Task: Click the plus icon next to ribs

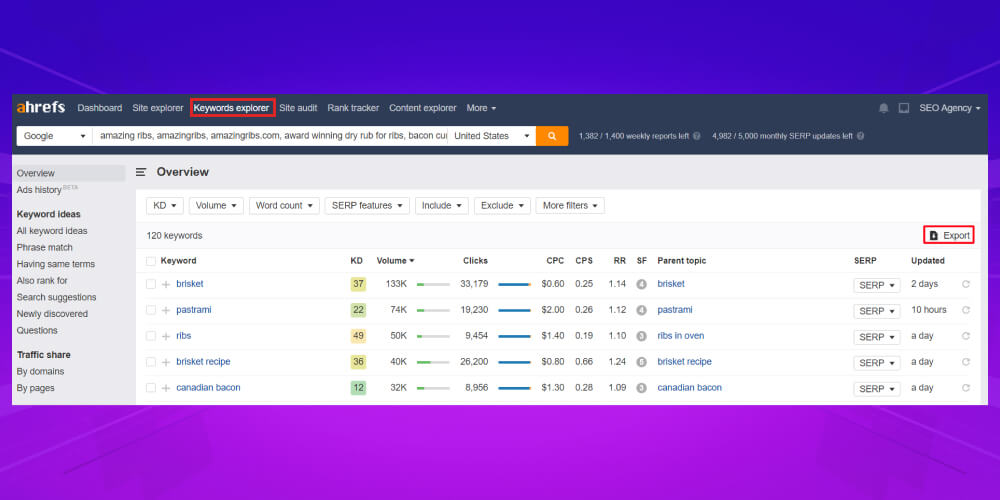Action: pos(166,336)
